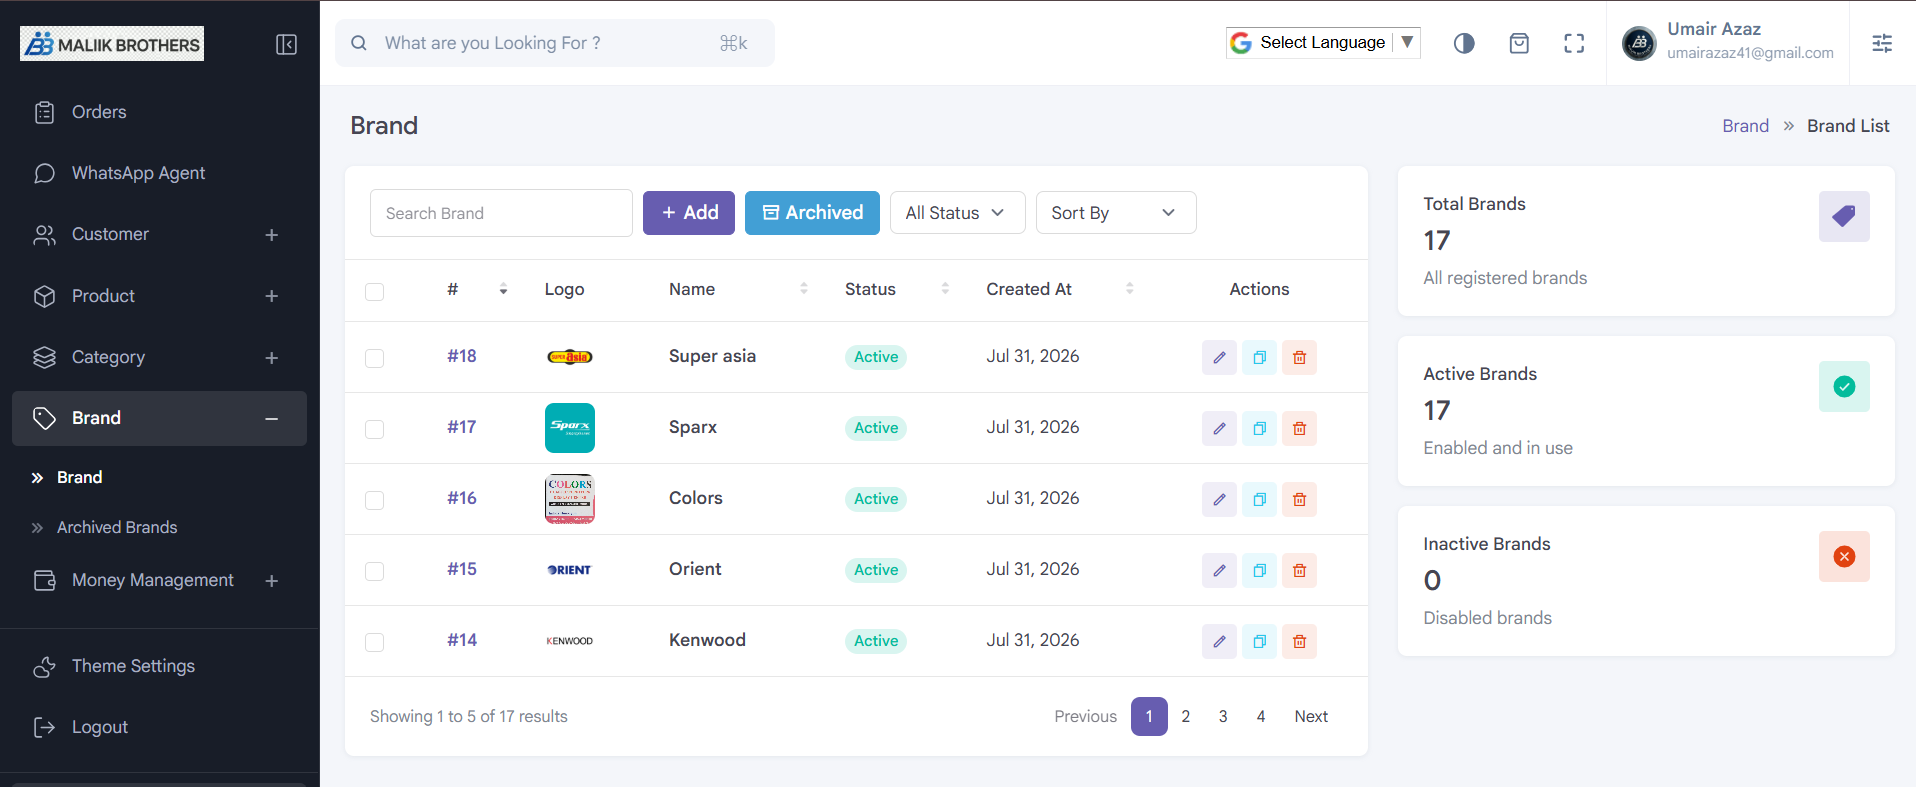
Task: Duplicate the Sparx brand
Action: tap(1259, 428)
